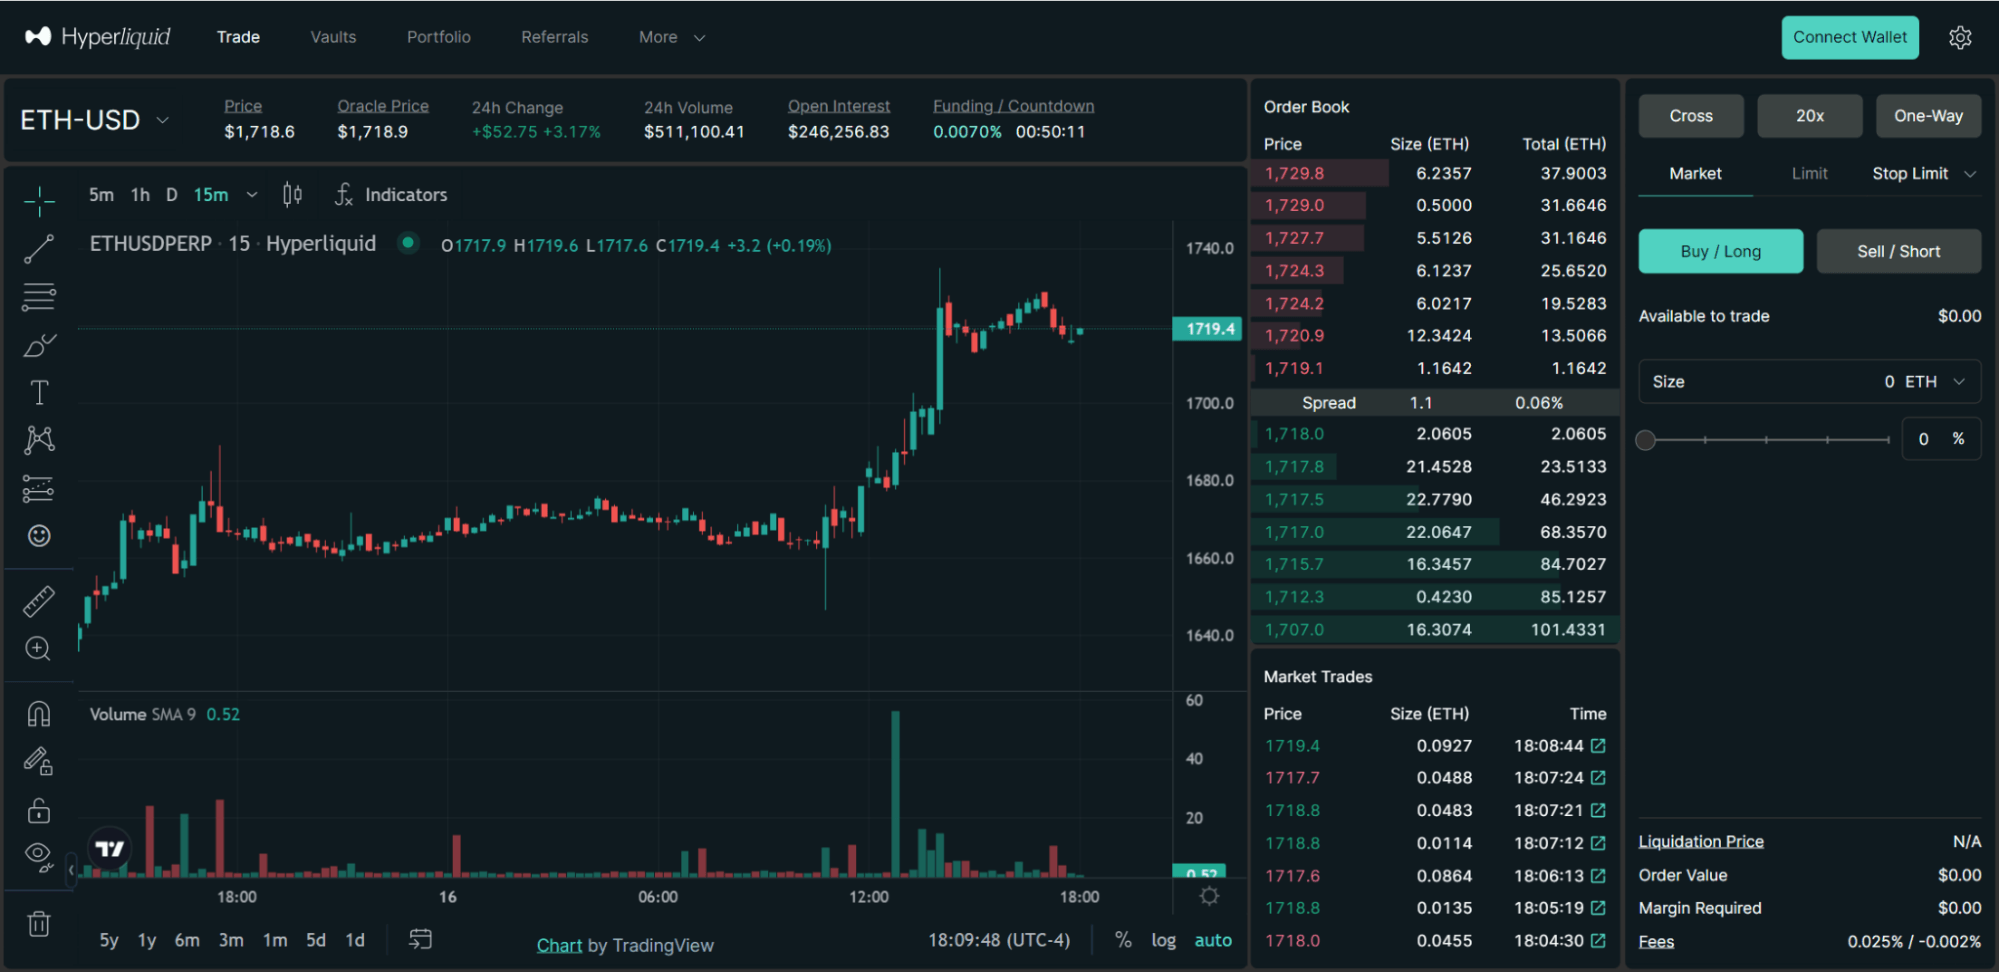
Task: Select the brush drawing tool
Action: [39, 345]
